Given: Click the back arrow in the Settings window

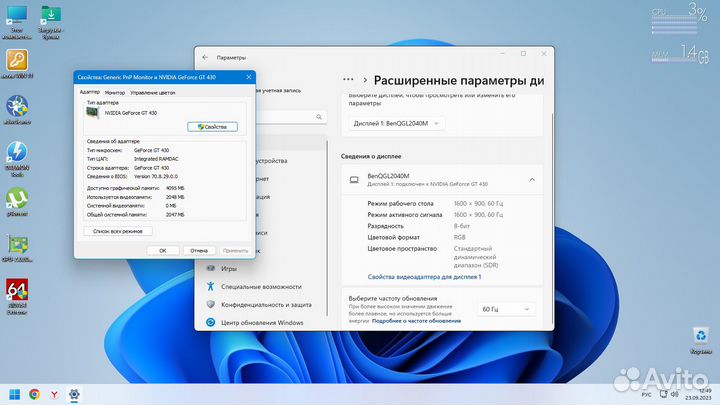Looking at the screenshot, I should 205,57.
